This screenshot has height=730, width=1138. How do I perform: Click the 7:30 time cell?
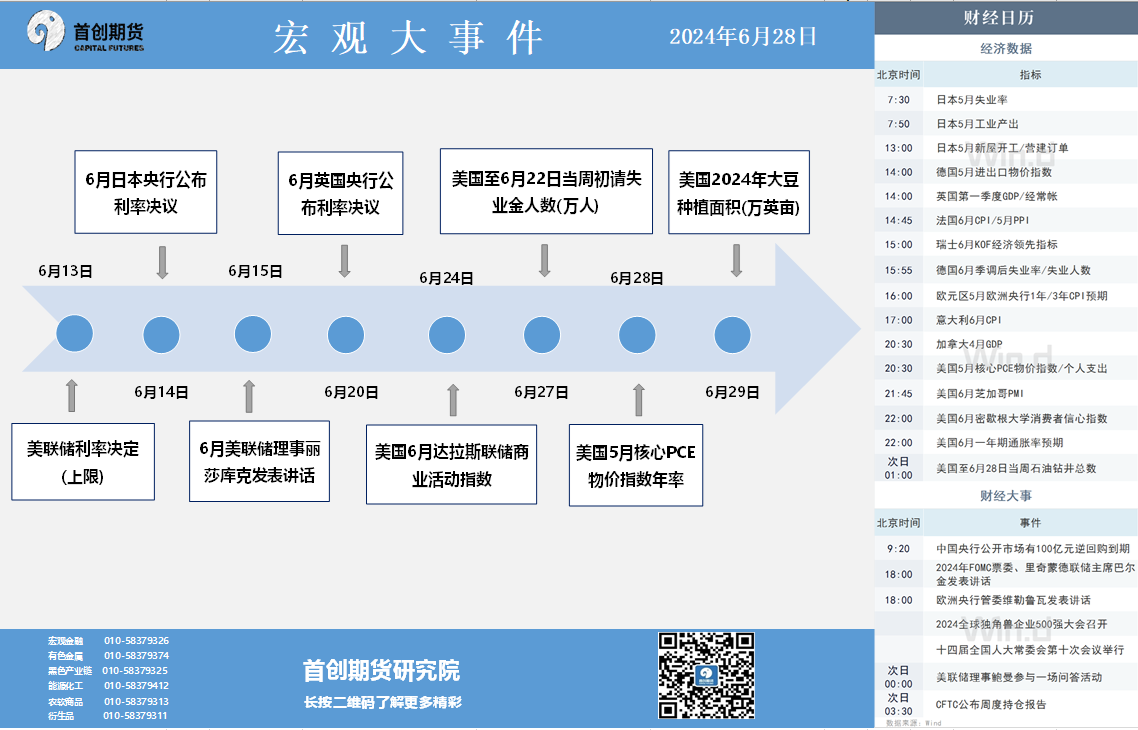point(898,99)
